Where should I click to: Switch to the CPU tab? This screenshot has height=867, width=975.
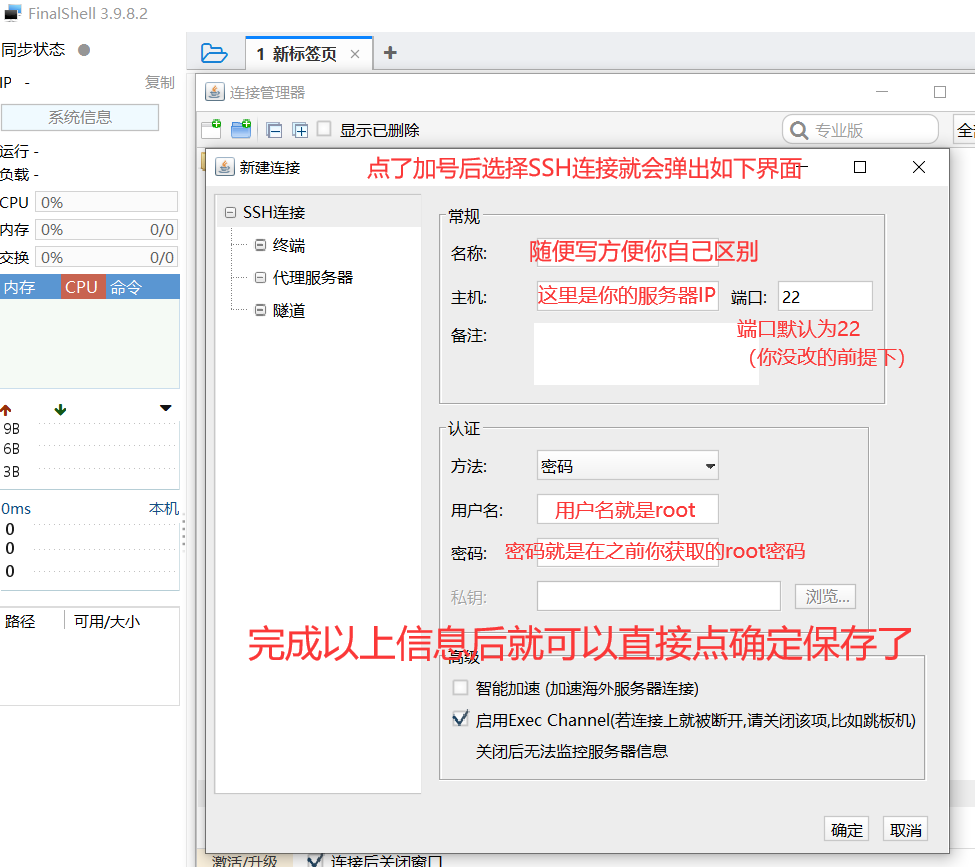click(81, 287)
